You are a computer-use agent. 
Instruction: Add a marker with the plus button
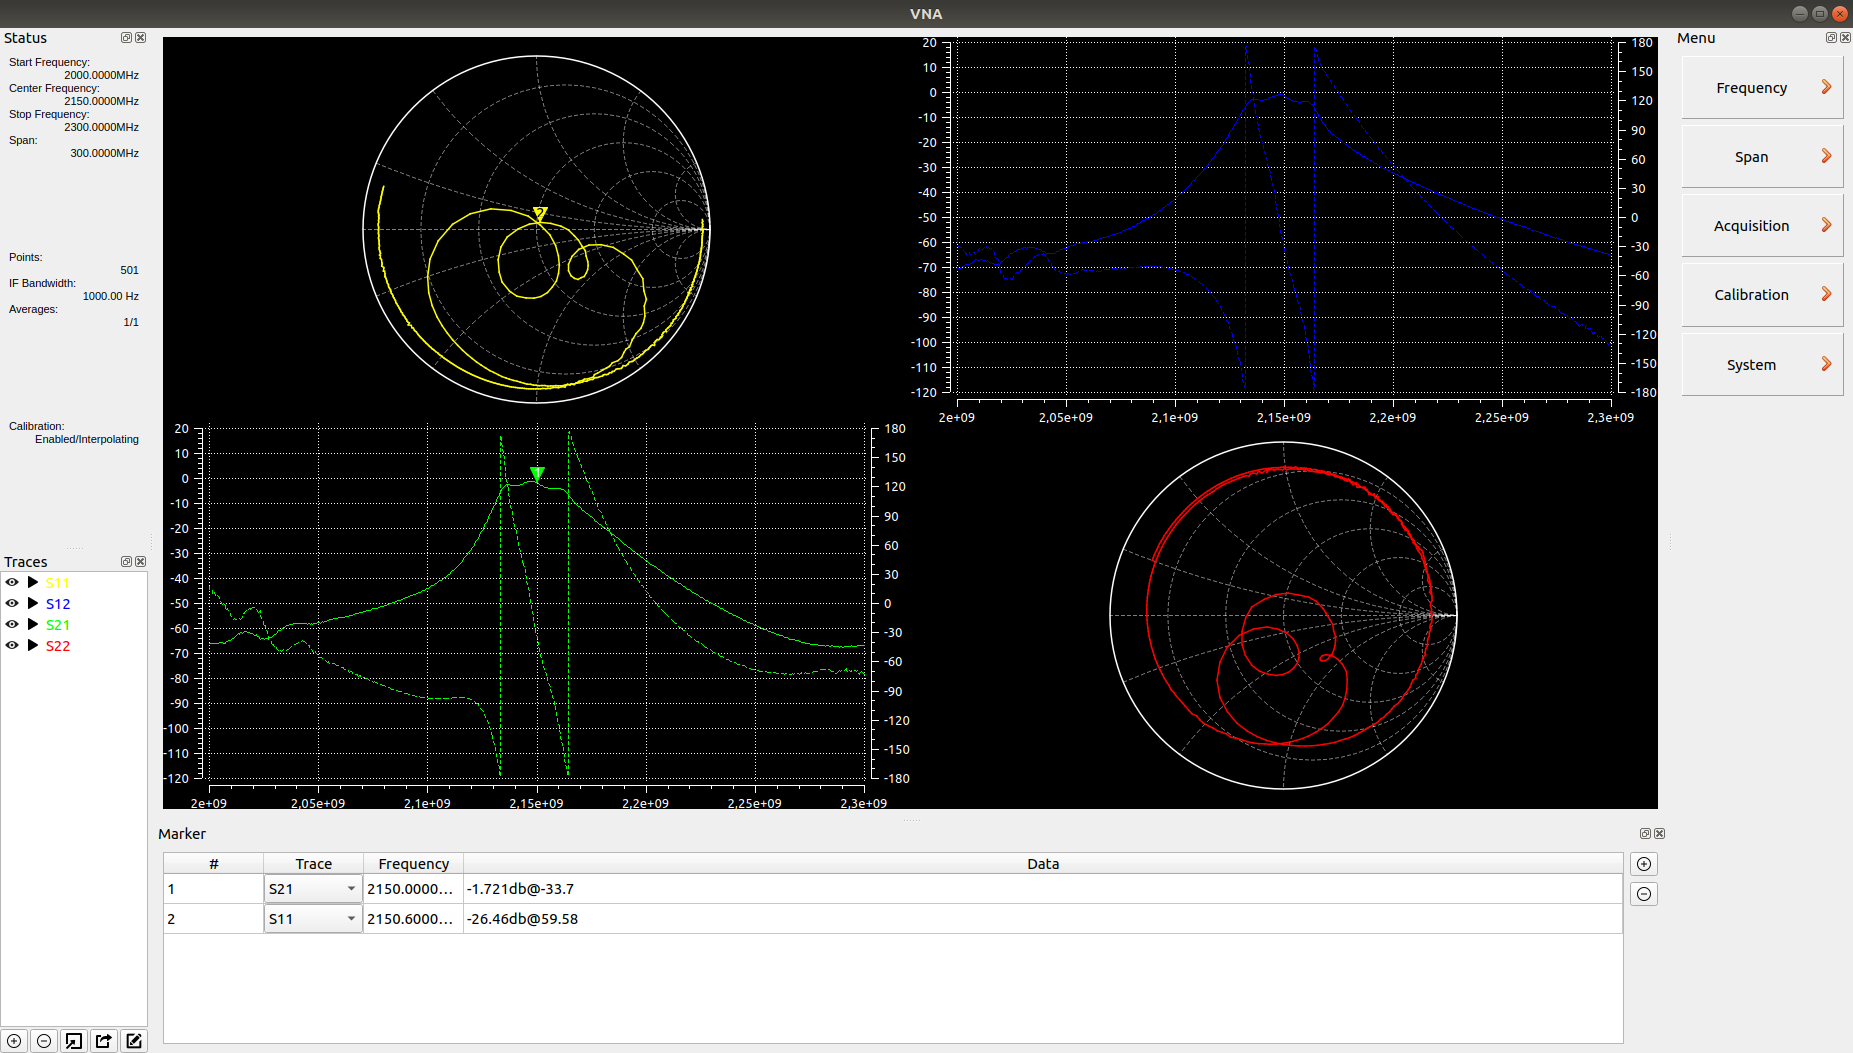pyautogui.click(x=1644, y=864)
